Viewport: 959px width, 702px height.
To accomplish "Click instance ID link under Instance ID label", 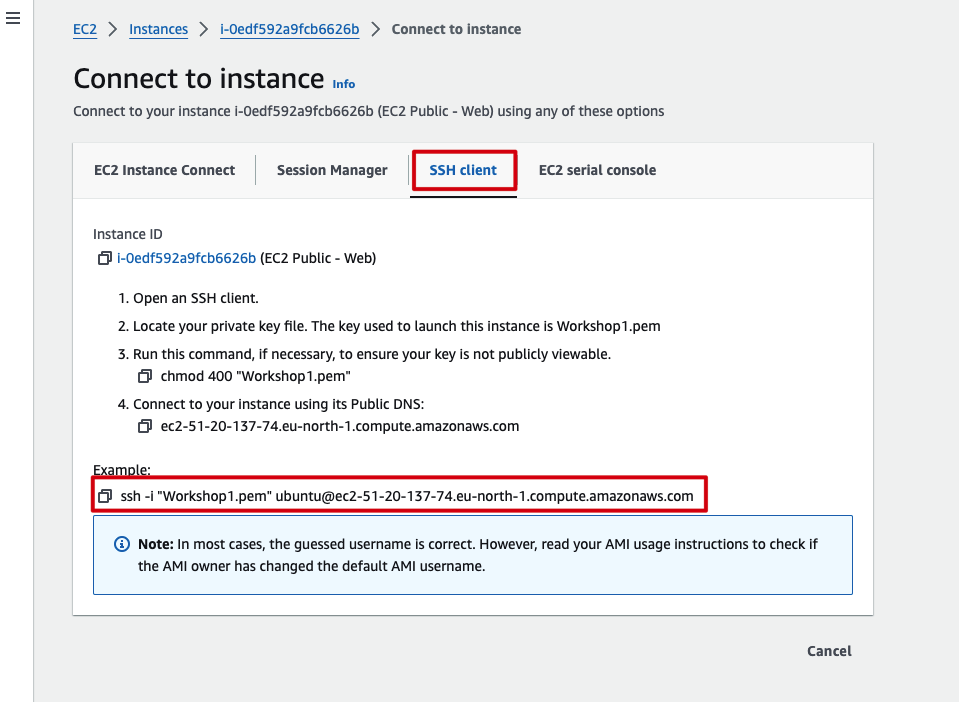I will 187,258.
